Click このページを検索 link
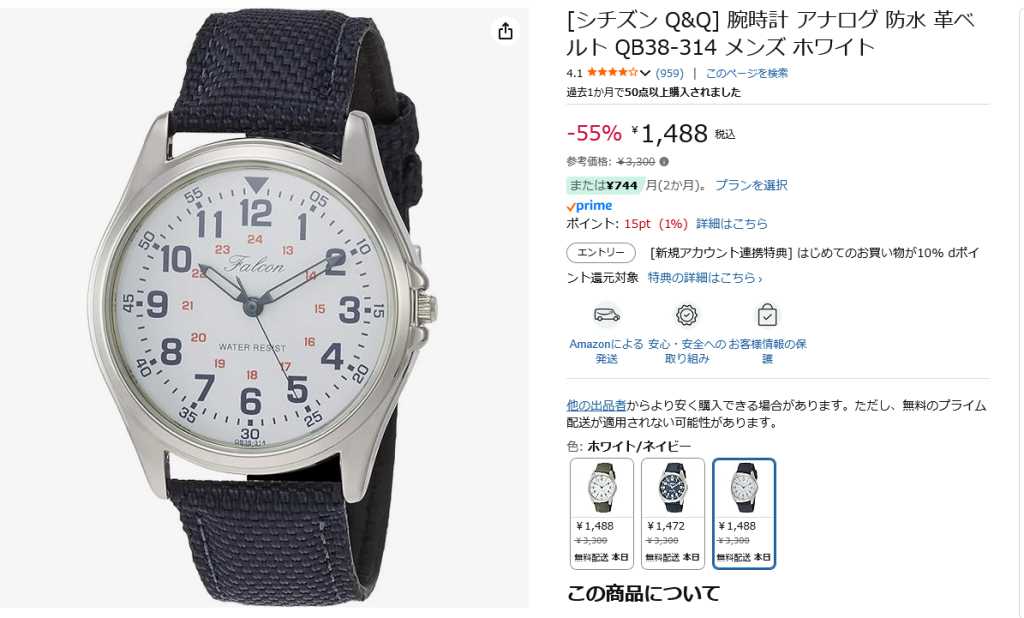The width and height of the screenshot is (1024, 618). (746, 73)
